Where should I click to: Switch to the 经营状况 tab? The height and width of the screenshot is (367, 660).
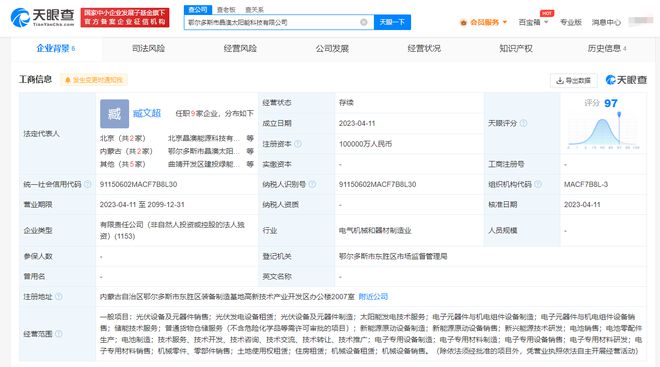pos(424,49)
